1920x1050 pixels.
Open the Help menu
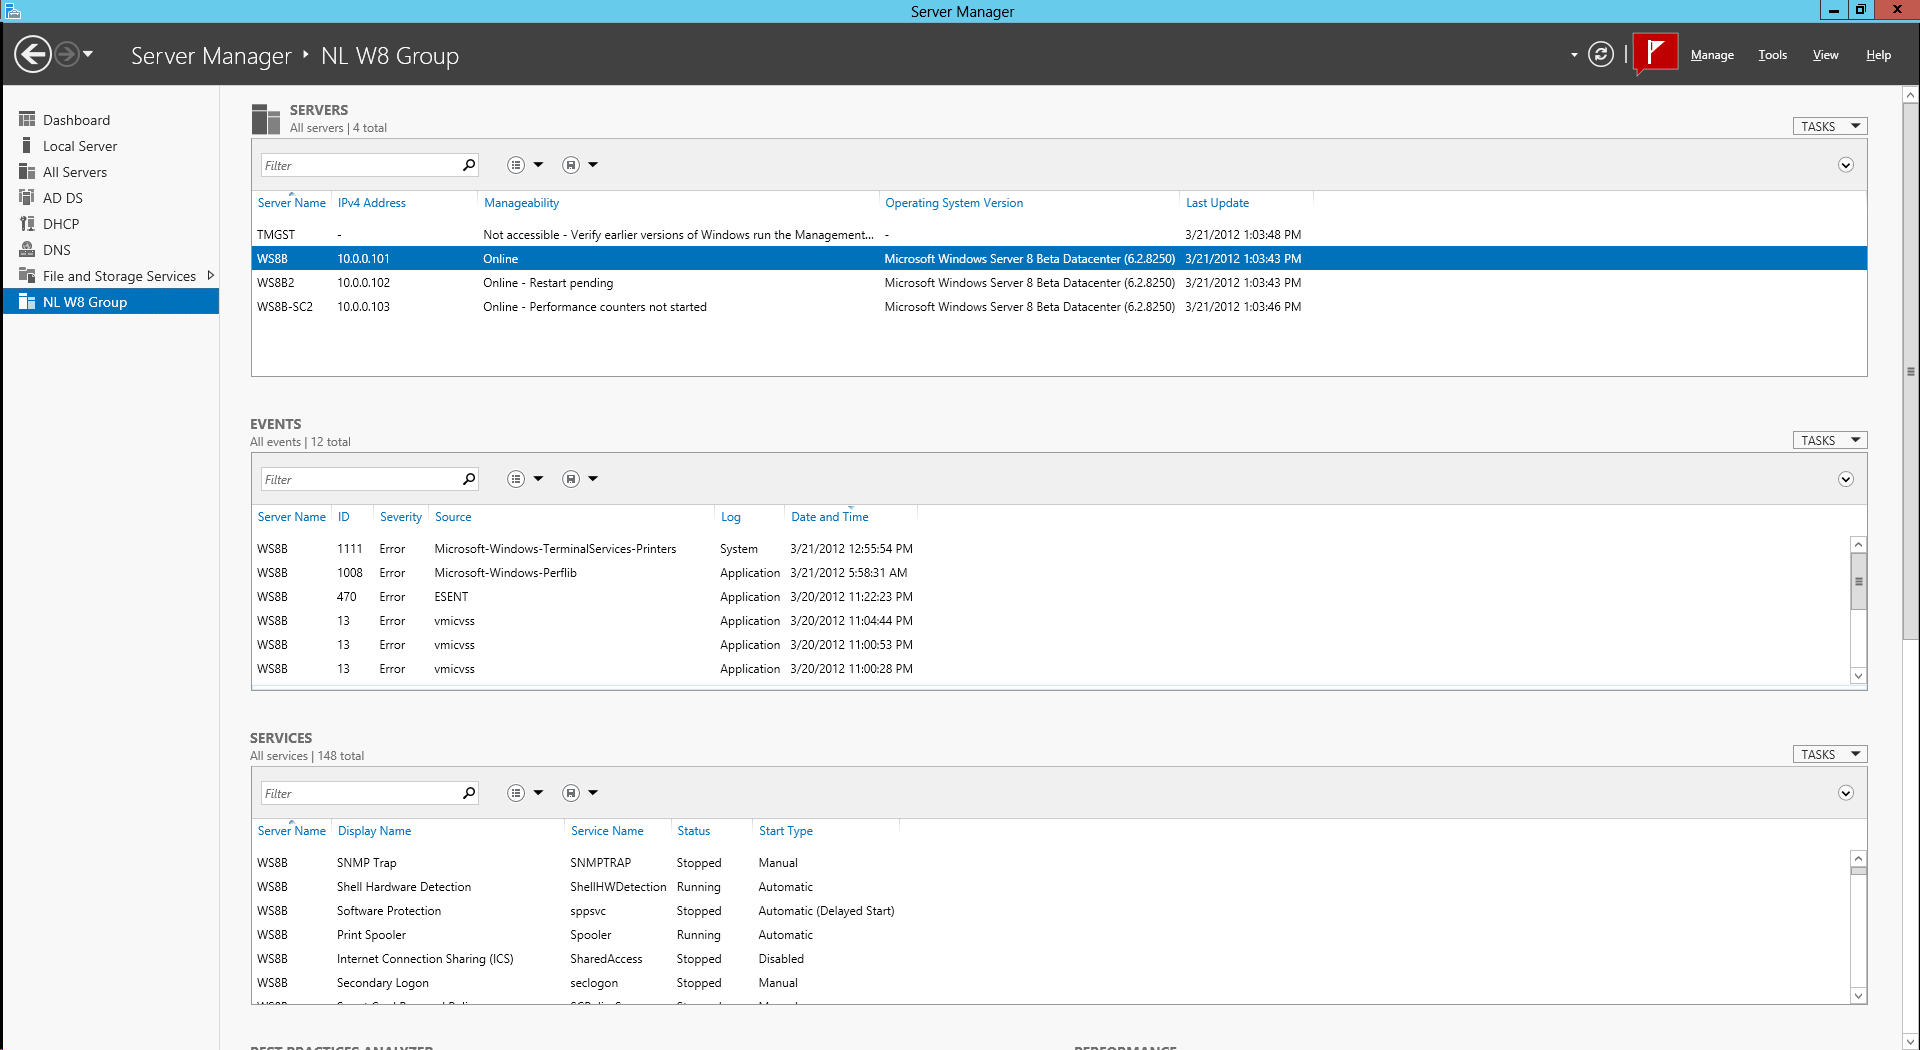click(1878, 55)
